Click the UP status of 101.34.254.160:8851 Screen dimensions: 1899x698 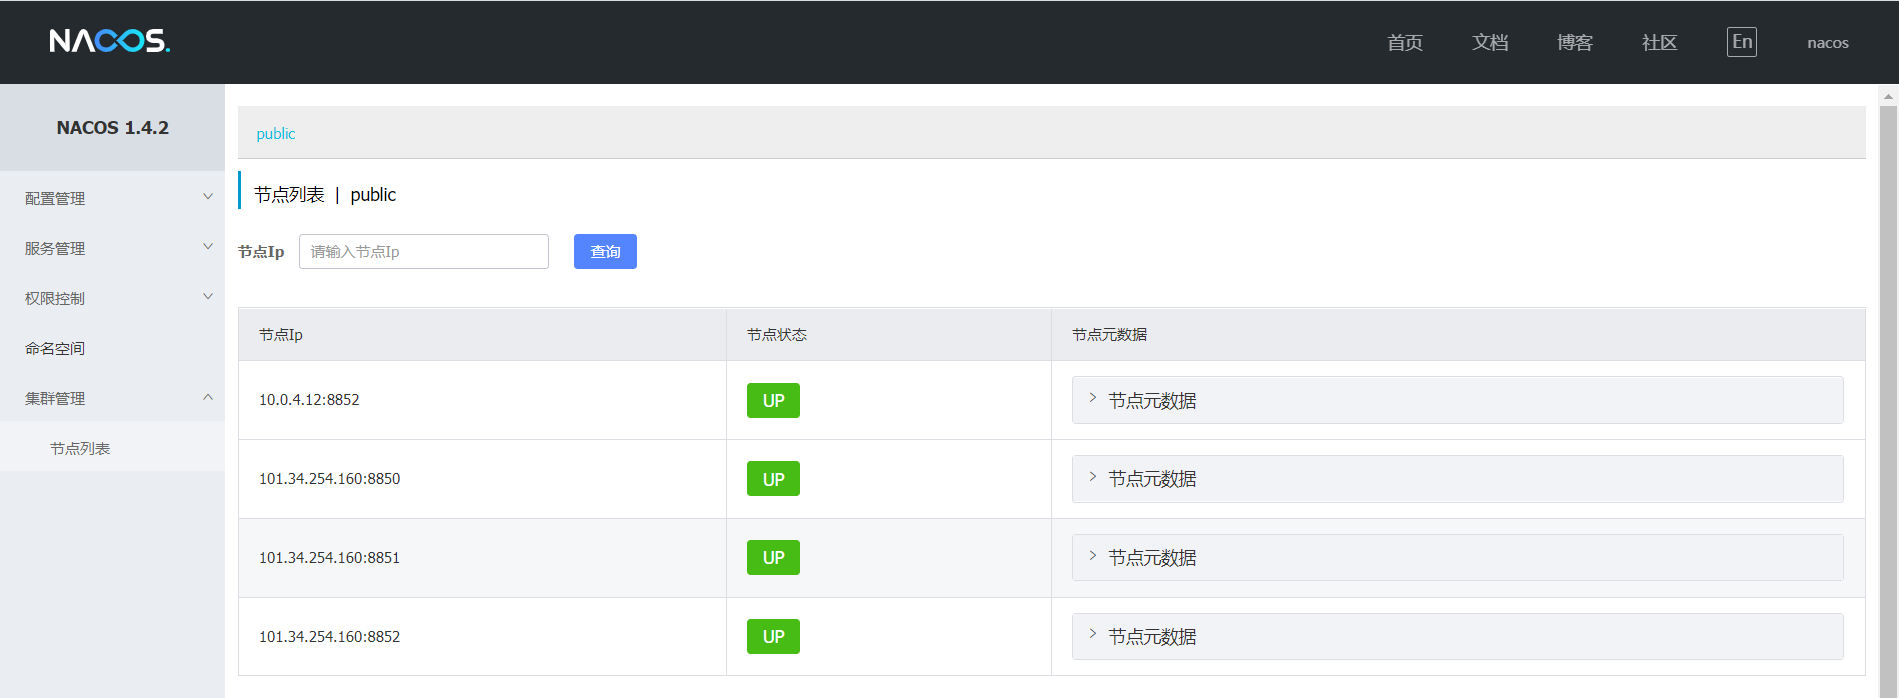pyautogui.click(x=773, y=558)
